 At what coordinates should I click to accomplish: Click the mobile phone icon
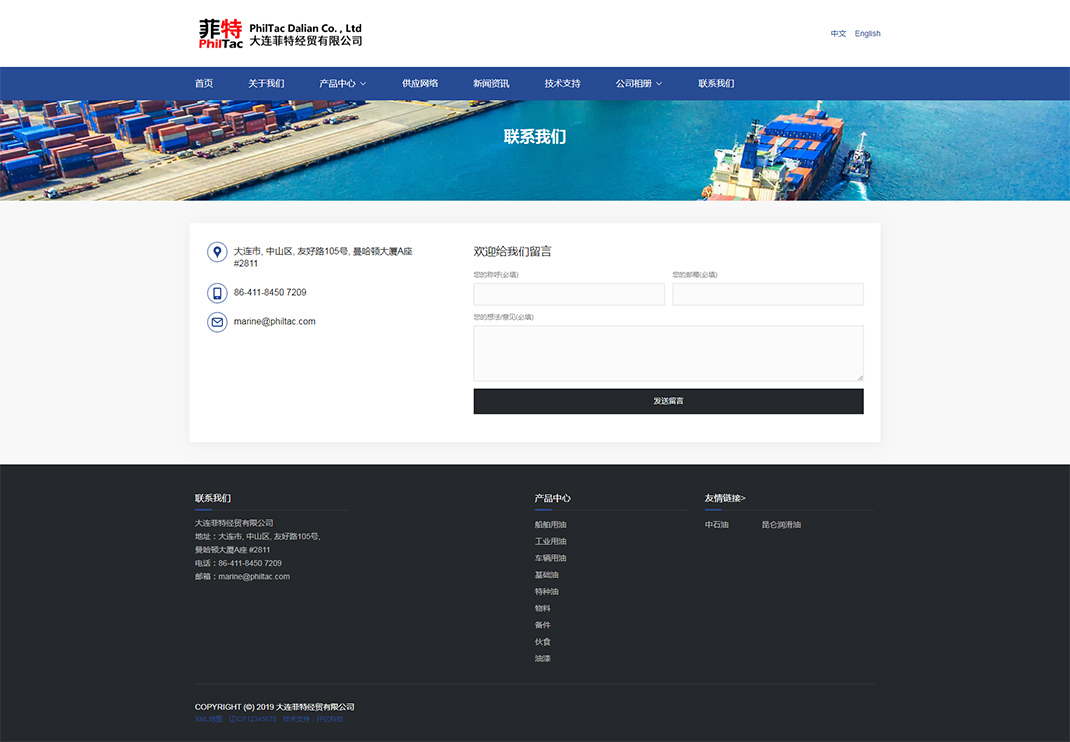point(217,293)
